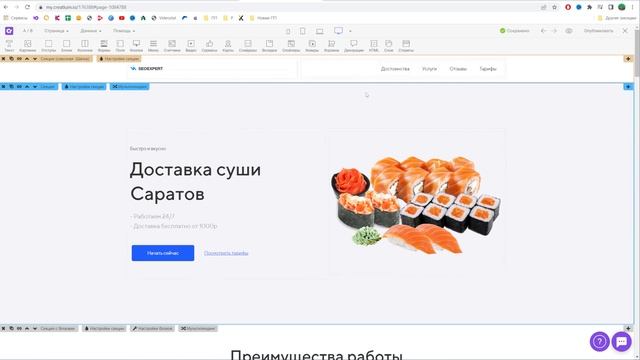Select the Счетчики counters tool
This screenshot has width=640, height=360.
(172, 45)
